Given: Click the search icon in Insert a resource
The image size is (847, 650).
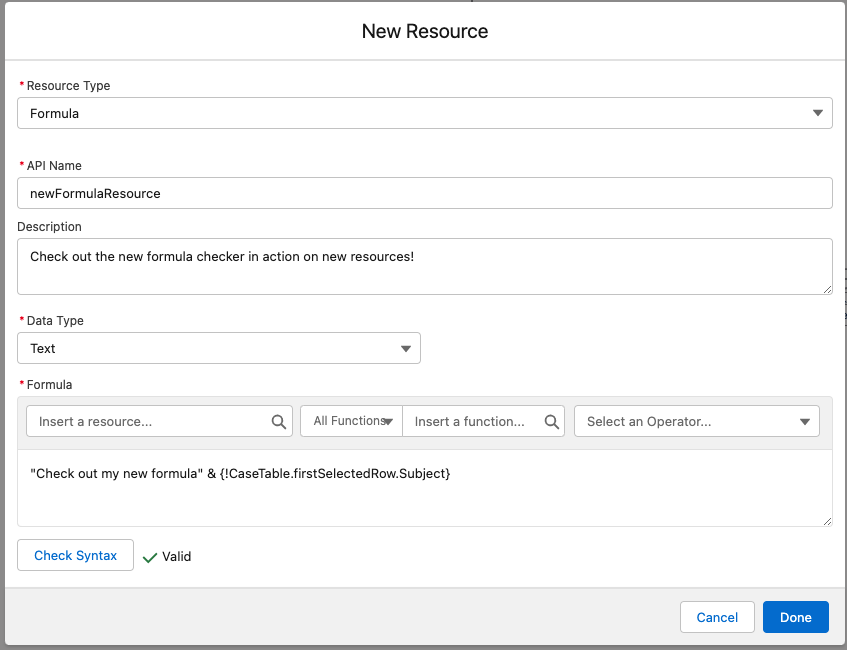Looking at the screenshot, I should tap(279, 422).
